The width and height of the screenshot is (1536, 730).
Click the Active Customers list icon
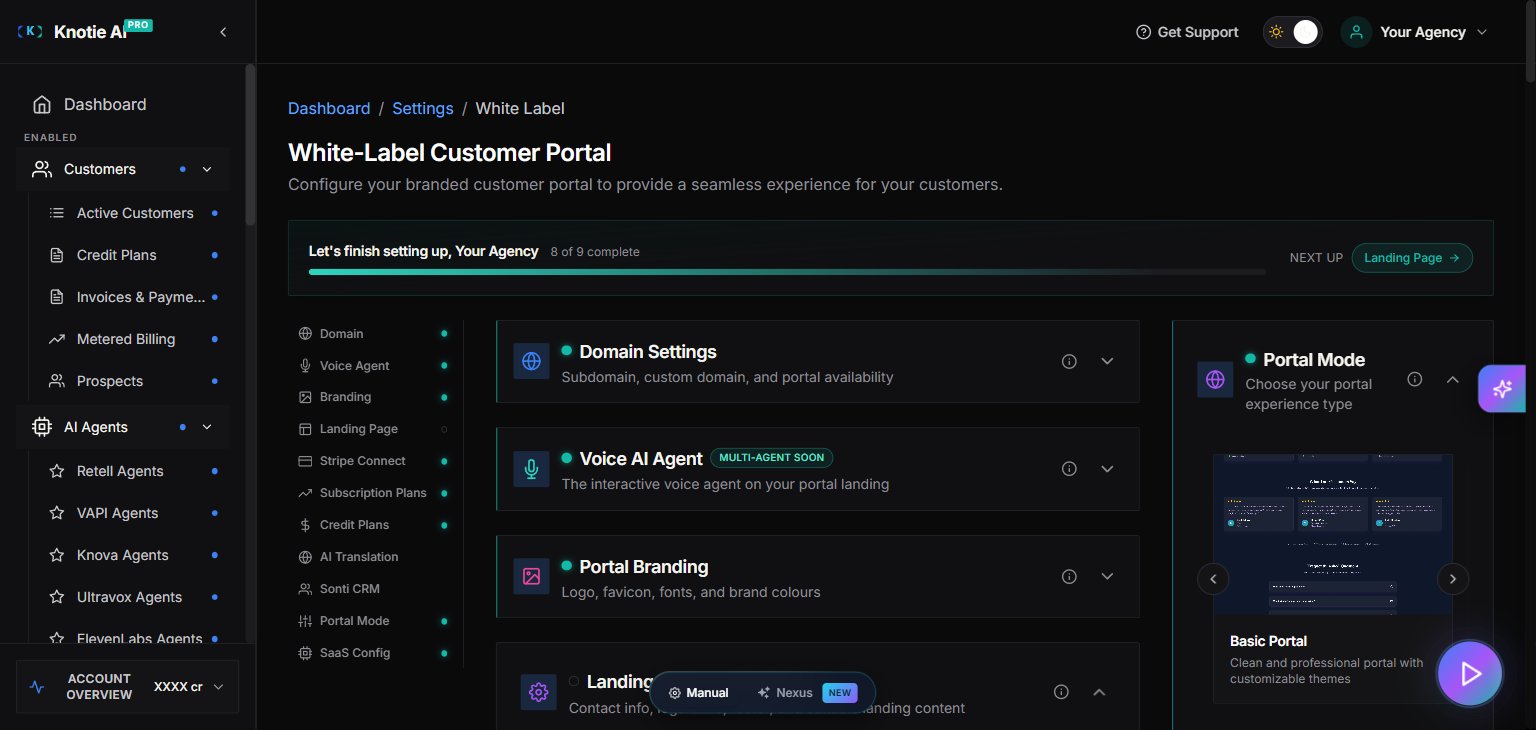(x=57, y=213)
